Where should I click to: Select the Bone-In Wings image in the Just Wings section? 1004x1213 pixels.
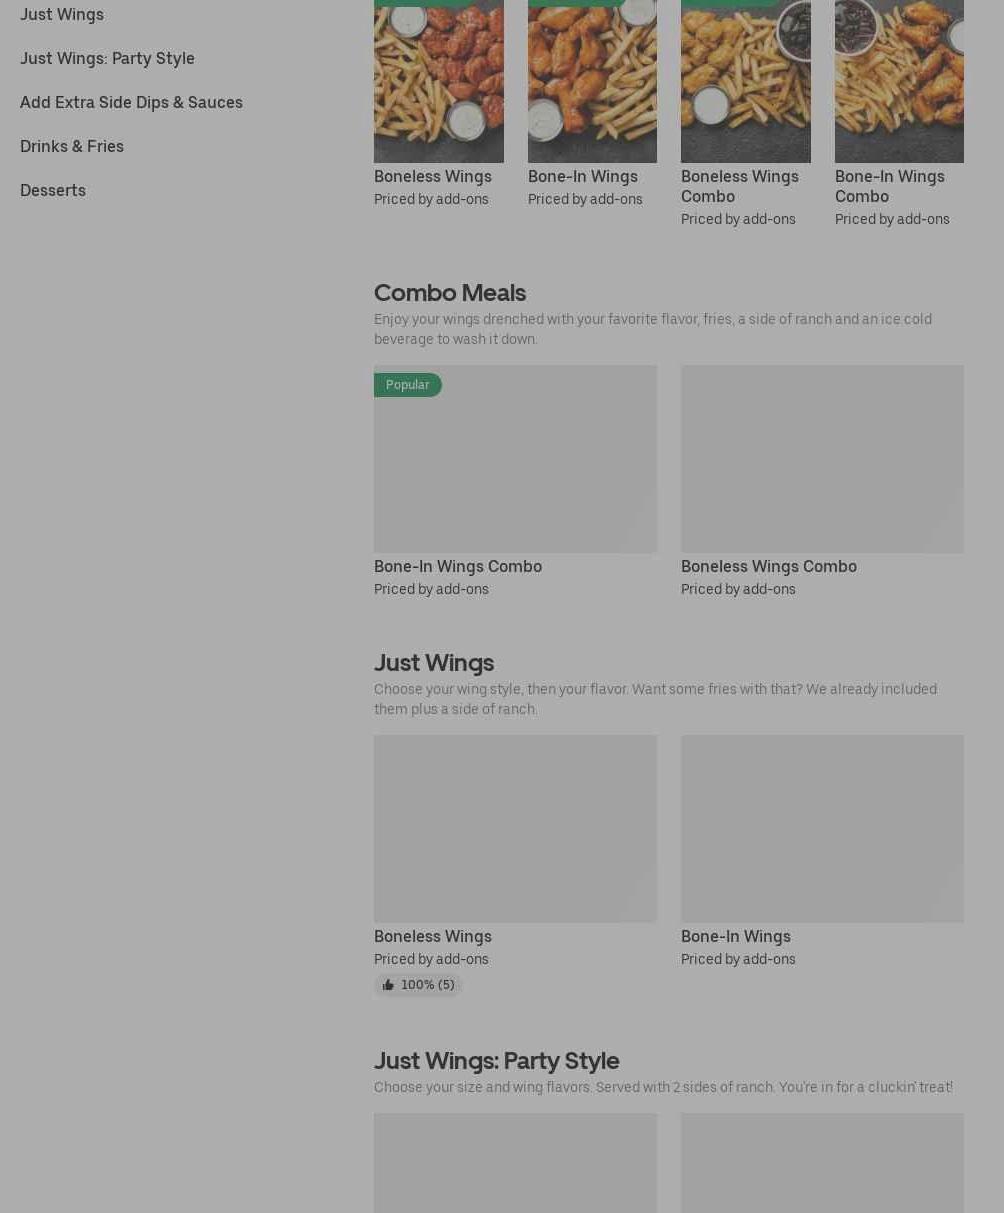(822, 829)
